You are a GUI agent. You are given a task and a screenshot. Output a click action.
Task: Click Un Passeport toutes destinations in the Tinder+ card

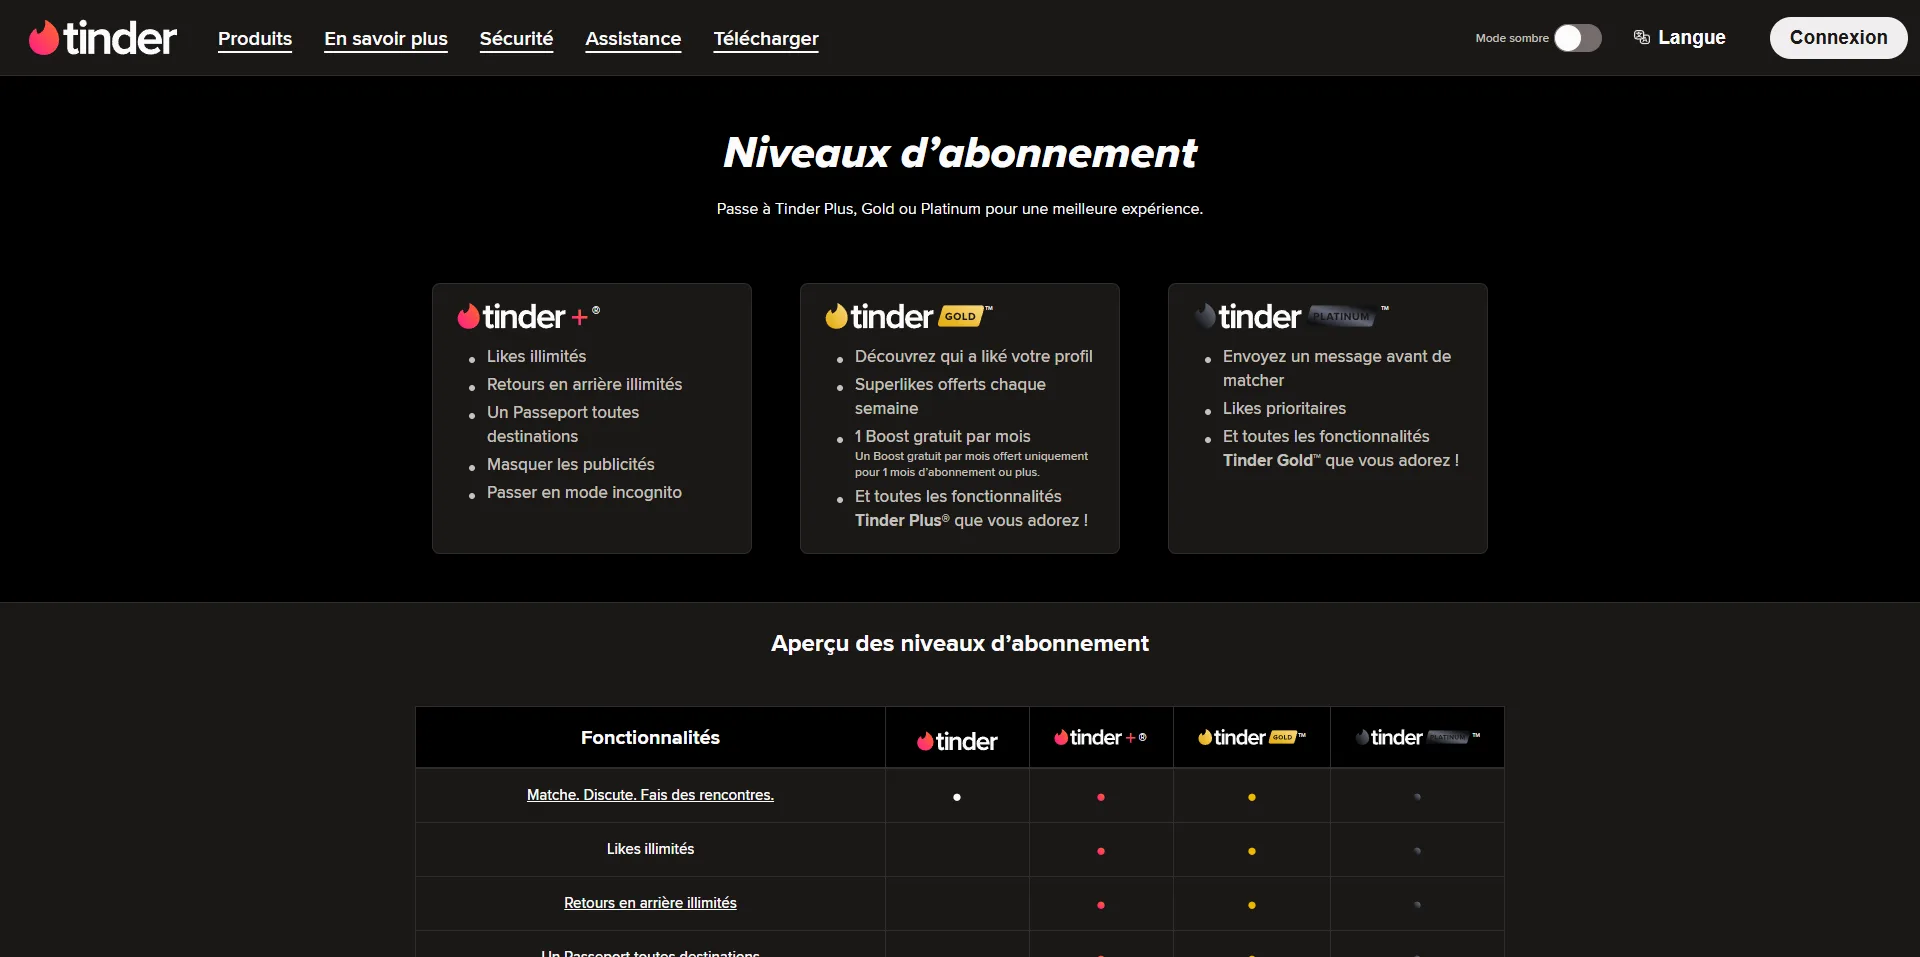[x=563, y=424]
